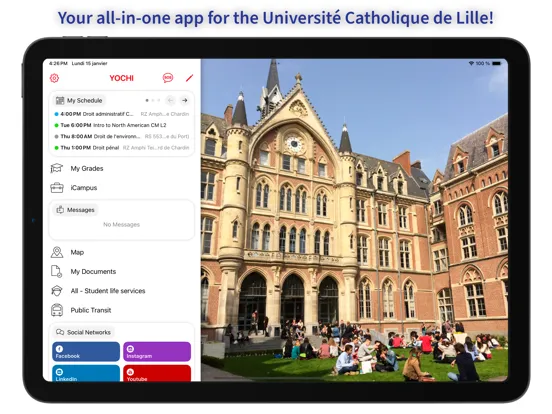
Task: Open settings via the red gear icon
Action: 54,78
